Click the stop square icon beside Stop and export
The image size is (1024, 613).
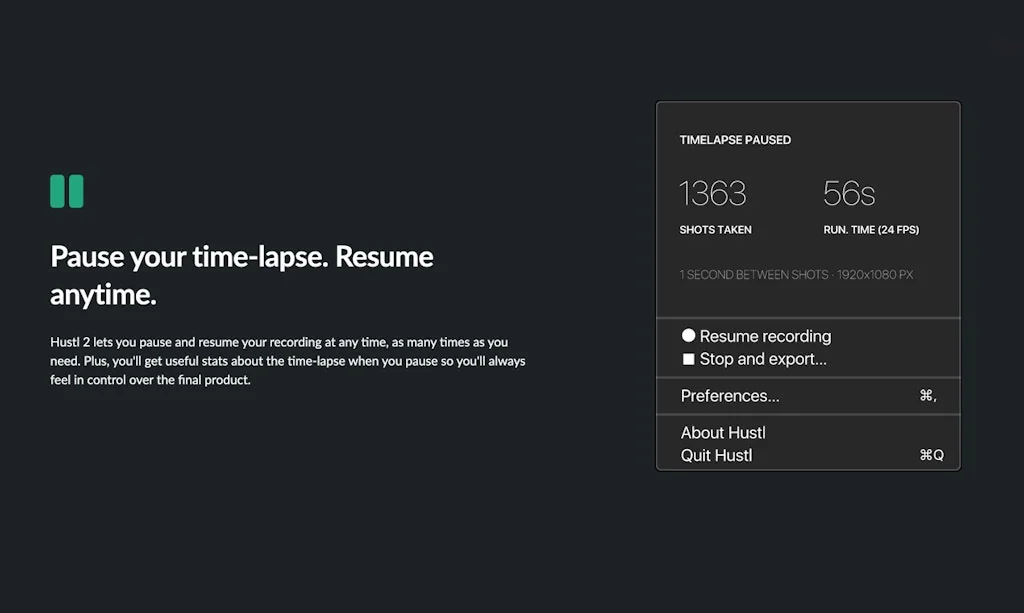pos(688,359)
